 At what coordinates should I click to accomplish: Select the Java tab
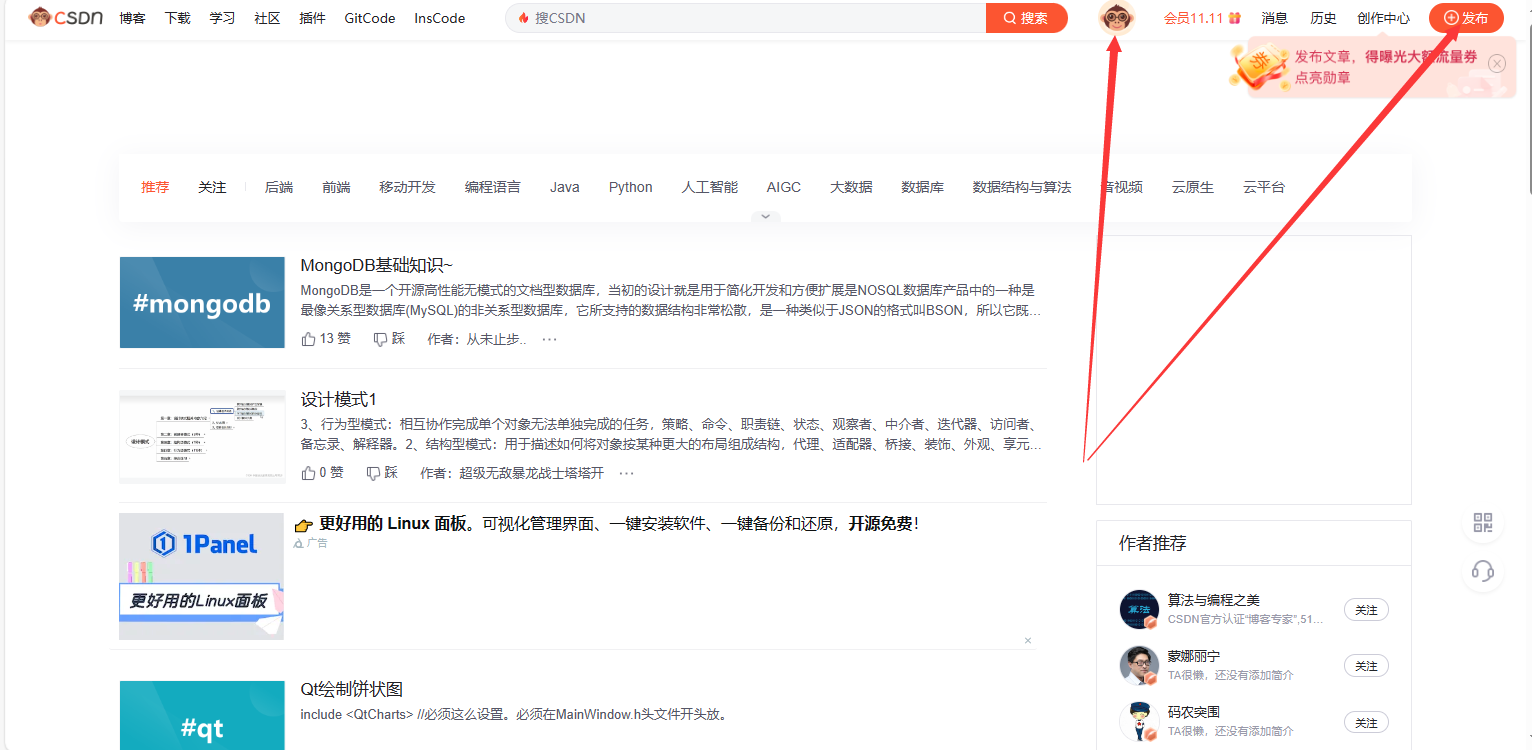coord(565,187)
